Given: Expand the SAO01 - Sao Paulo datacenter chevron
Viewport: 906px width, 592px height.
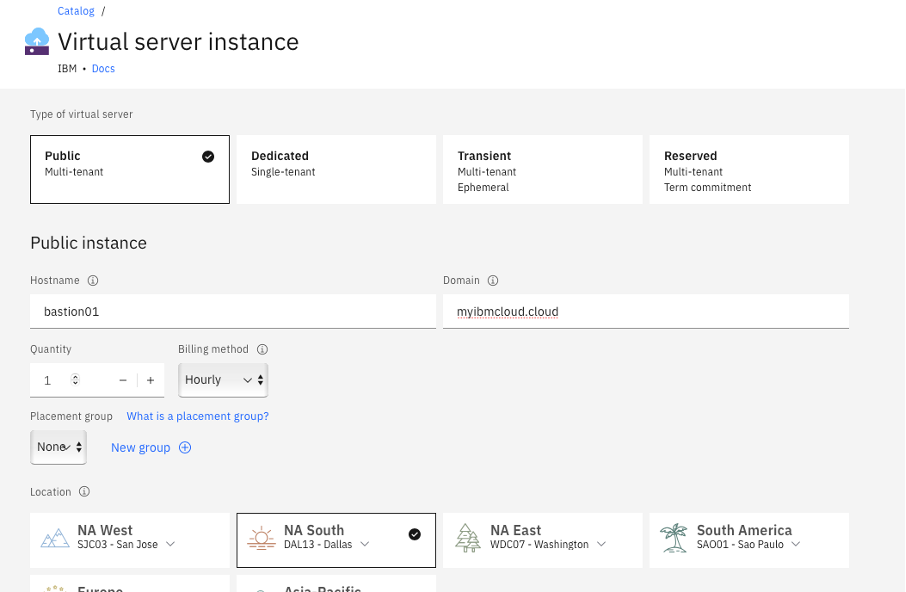Looking at the screenshot, I should pyautogui.click(x=796, y=544).
